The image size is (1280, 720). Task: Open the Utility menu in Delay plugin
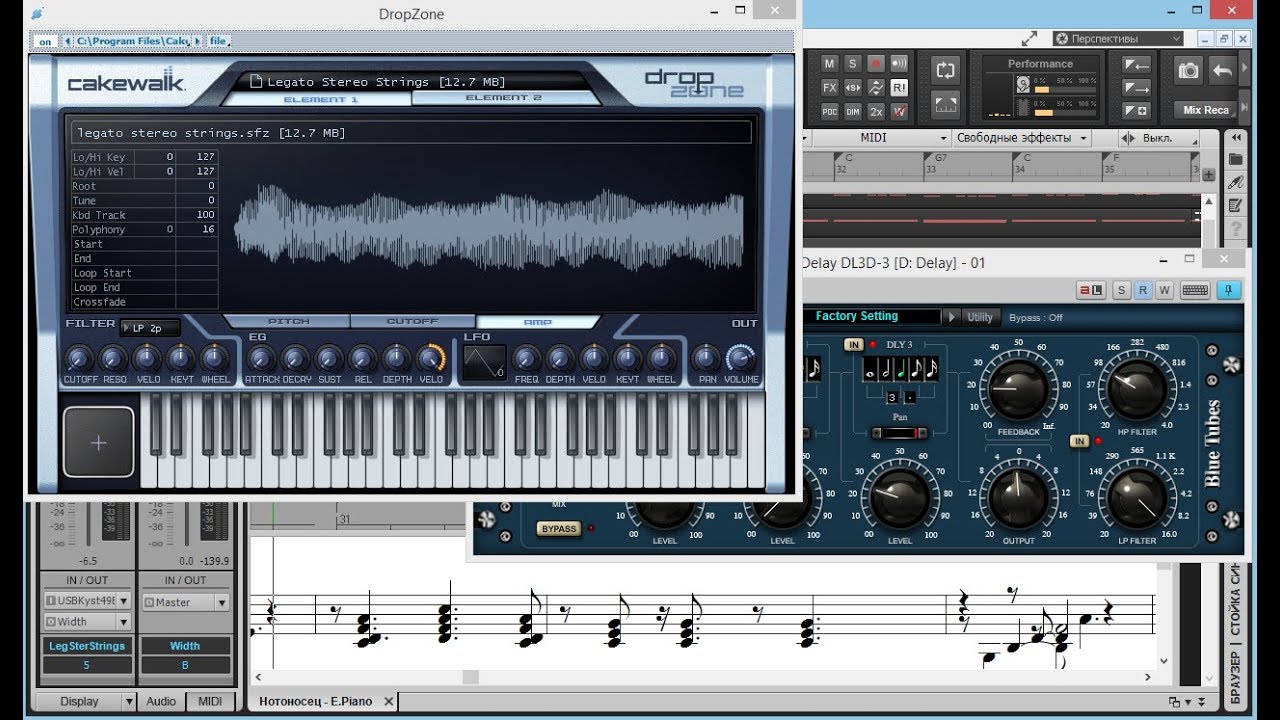980,317
